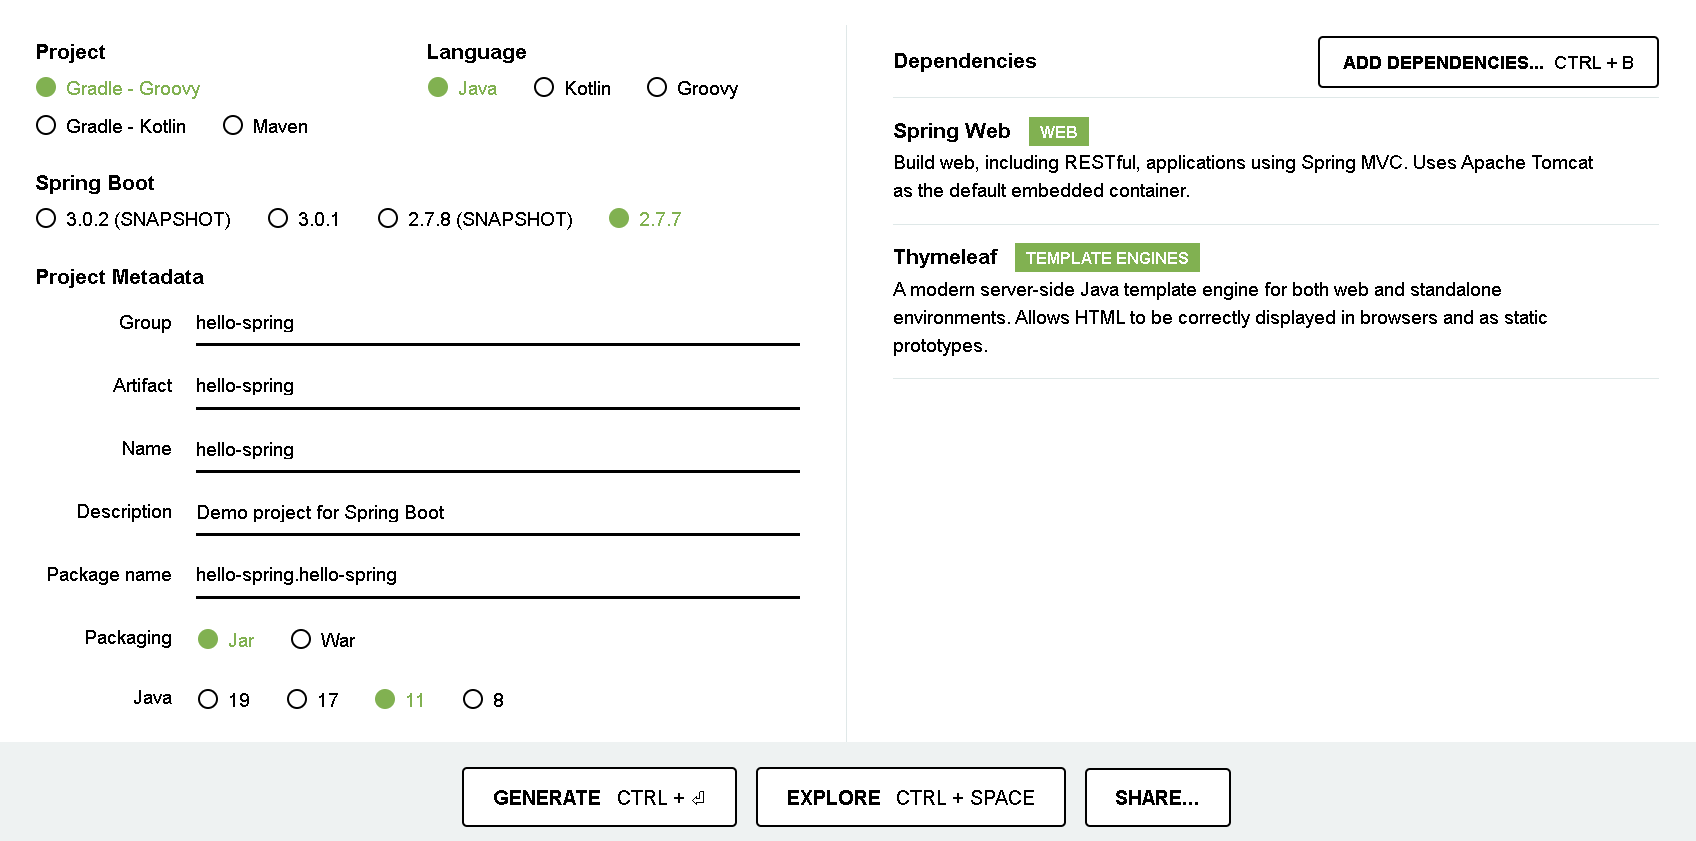Image resolution: width=1696 pixels, height=841 pixels.
Task: Focus the Package name field
Action: (x=498, y=575)
